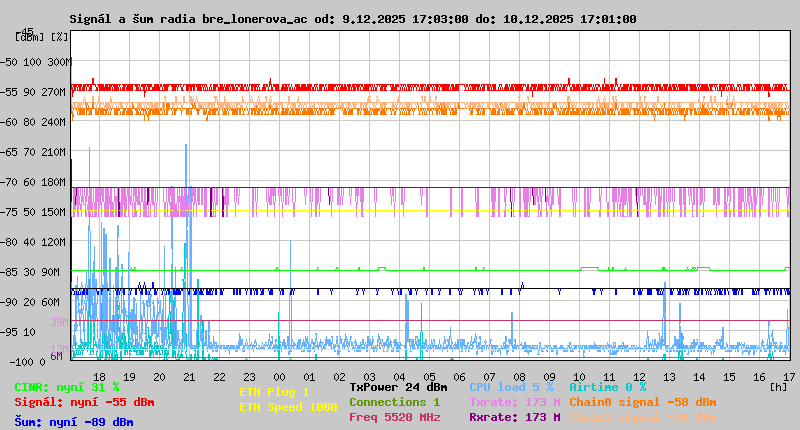Click the 'Chain1 signal -58 dBm' legend text
Image resolution: width=800 pixels, height=430 pixels.
point(643,417)
